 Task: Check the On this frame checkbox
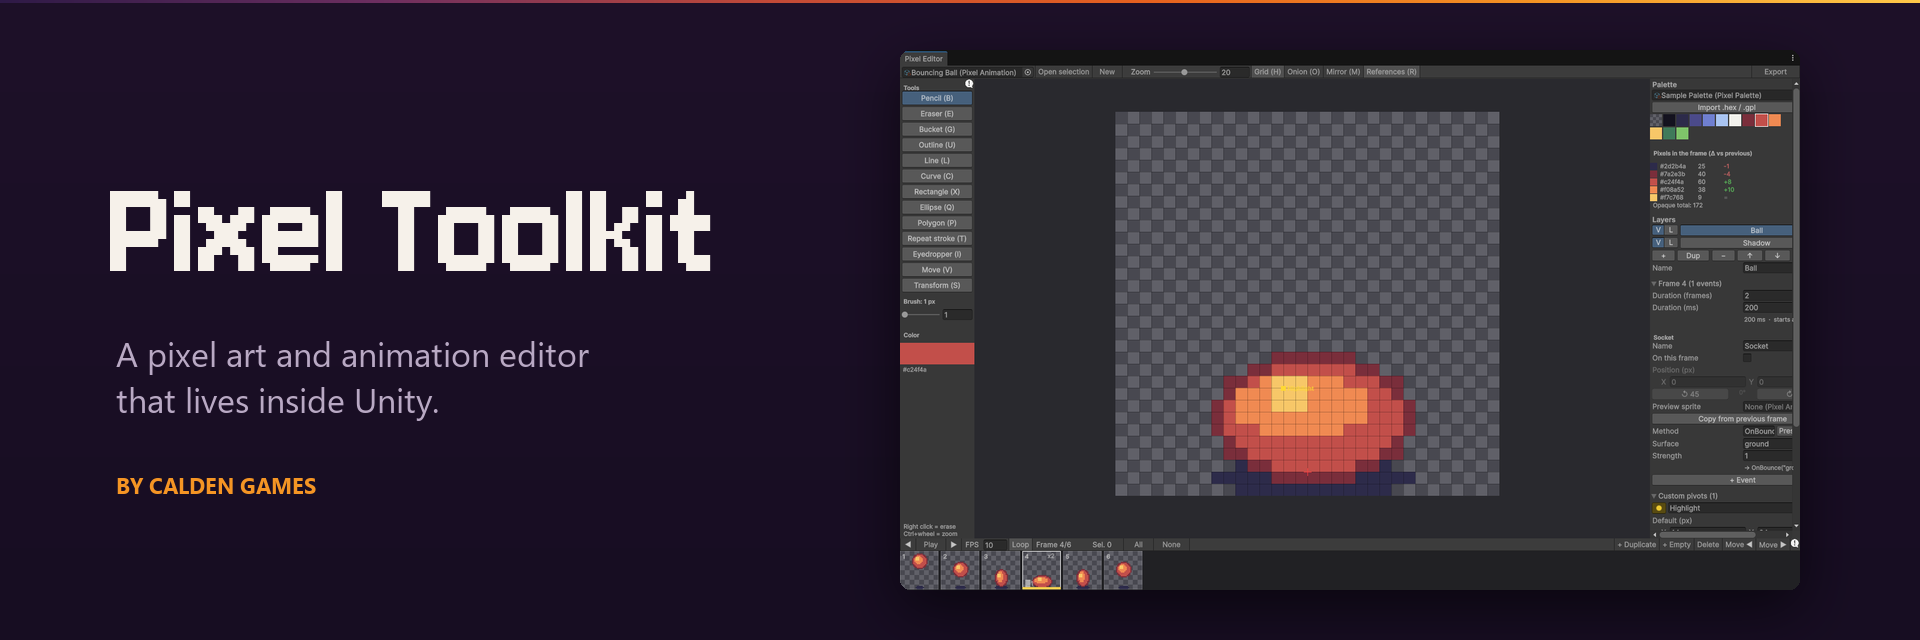(x=1747, y=358)
